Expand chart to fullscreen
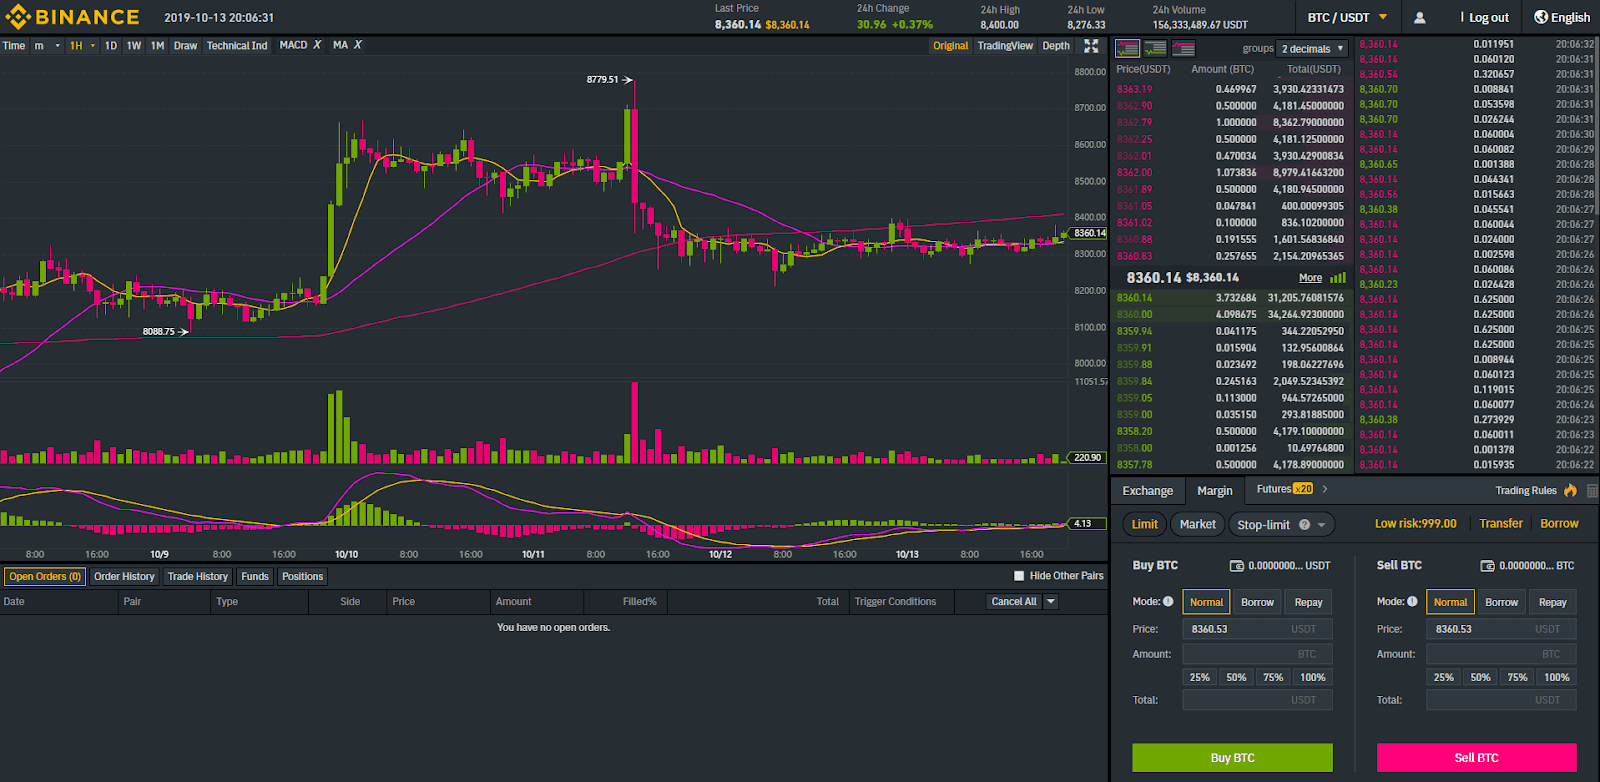1600x782 pixels. click(1091, 46)
